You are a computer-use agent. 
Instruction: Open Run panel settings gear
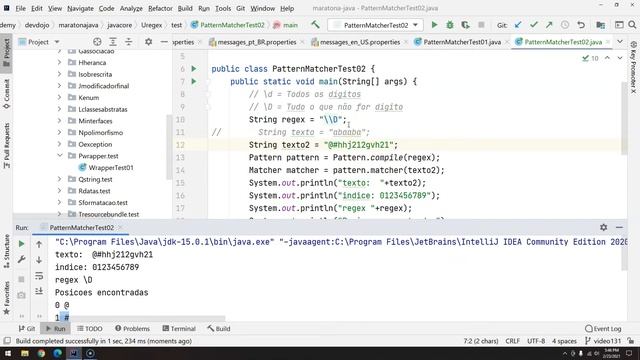click(x=604, y=227)
